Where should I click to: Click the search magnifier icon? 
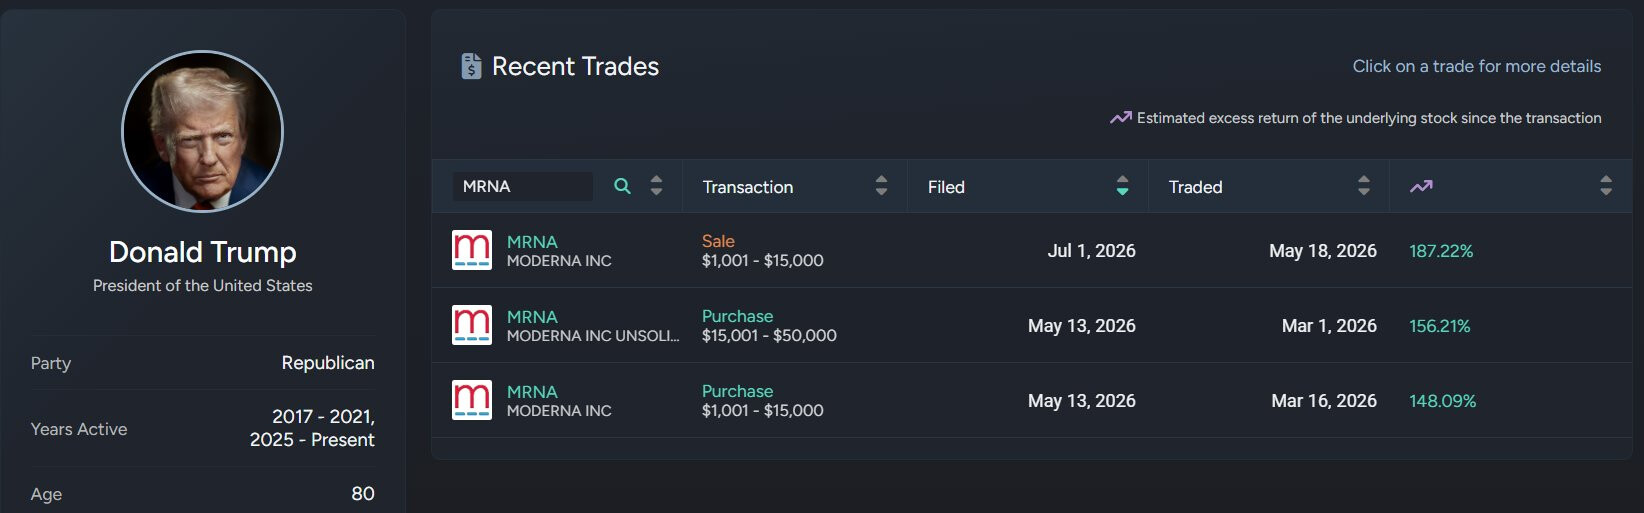pyautogui.click(x=622, y=186)
